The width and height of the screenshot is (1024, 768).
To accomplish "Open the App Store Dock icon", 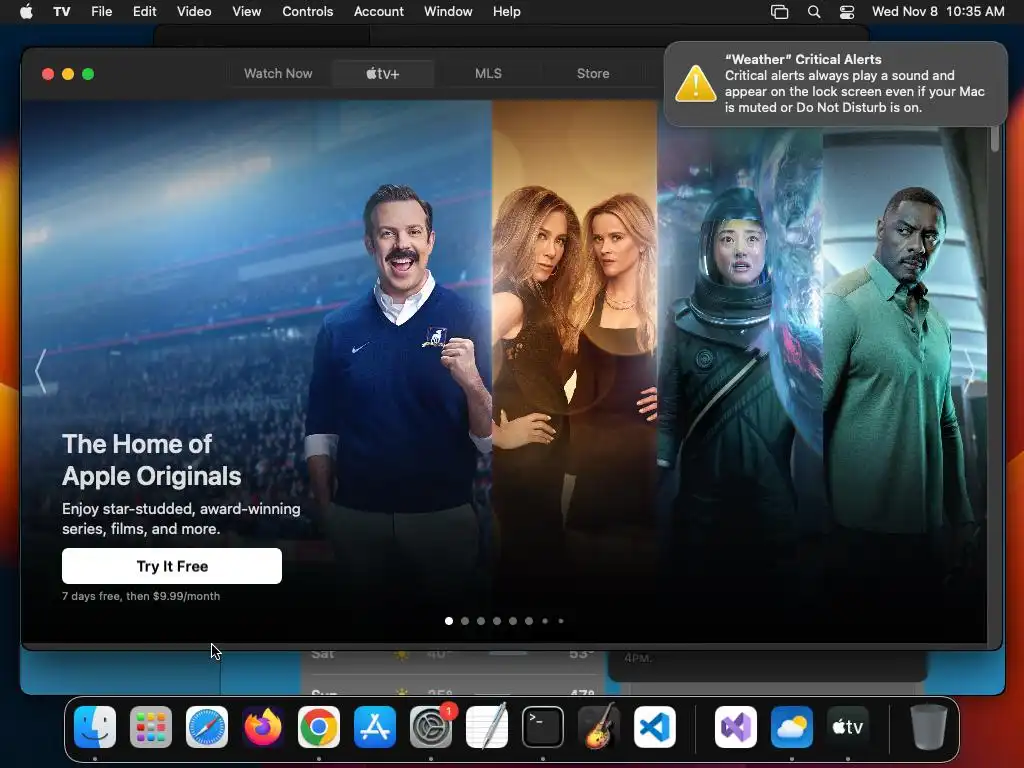I will 375,727.
